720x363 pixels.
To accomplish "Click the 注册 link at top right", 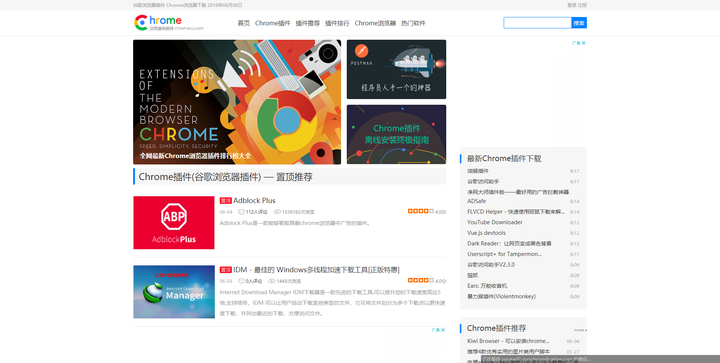I will (x=582, y=5).
